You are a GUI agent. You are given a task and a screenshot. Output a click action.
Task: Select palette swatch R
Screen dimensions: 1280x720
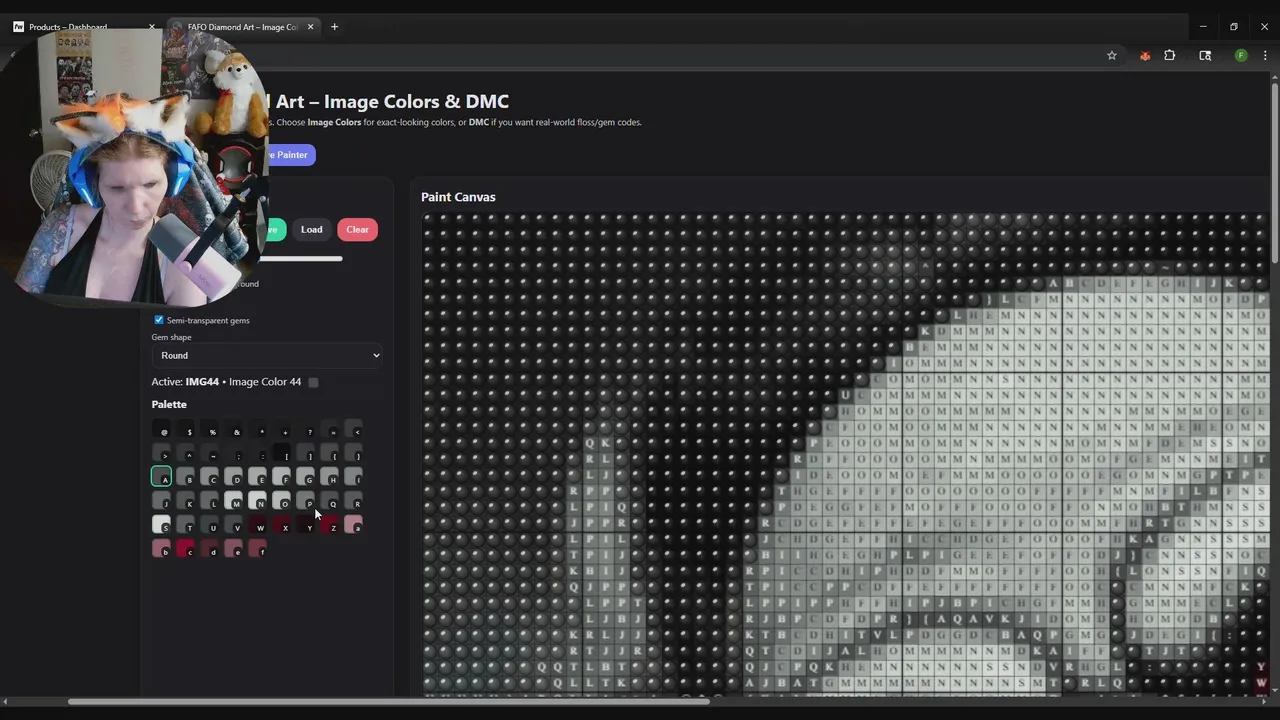tap(353, 500)
